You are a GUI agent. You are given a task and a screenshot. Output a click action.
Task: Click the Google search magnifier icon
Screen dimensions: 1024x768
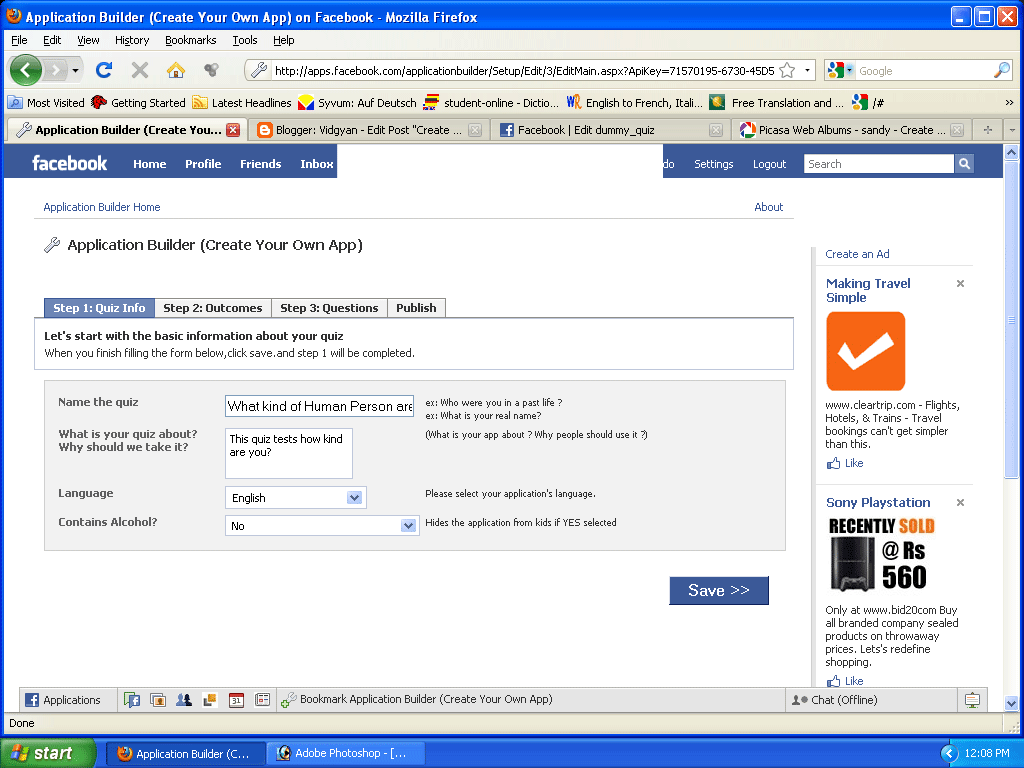[x=1001, y=71]
